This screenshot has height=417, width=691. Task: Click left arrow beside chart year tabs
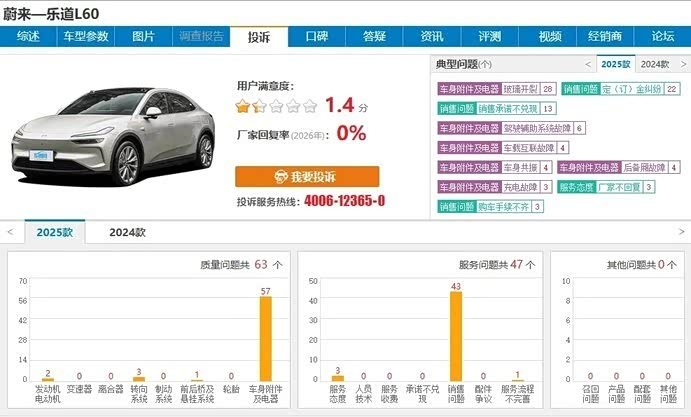pos(11,232)
